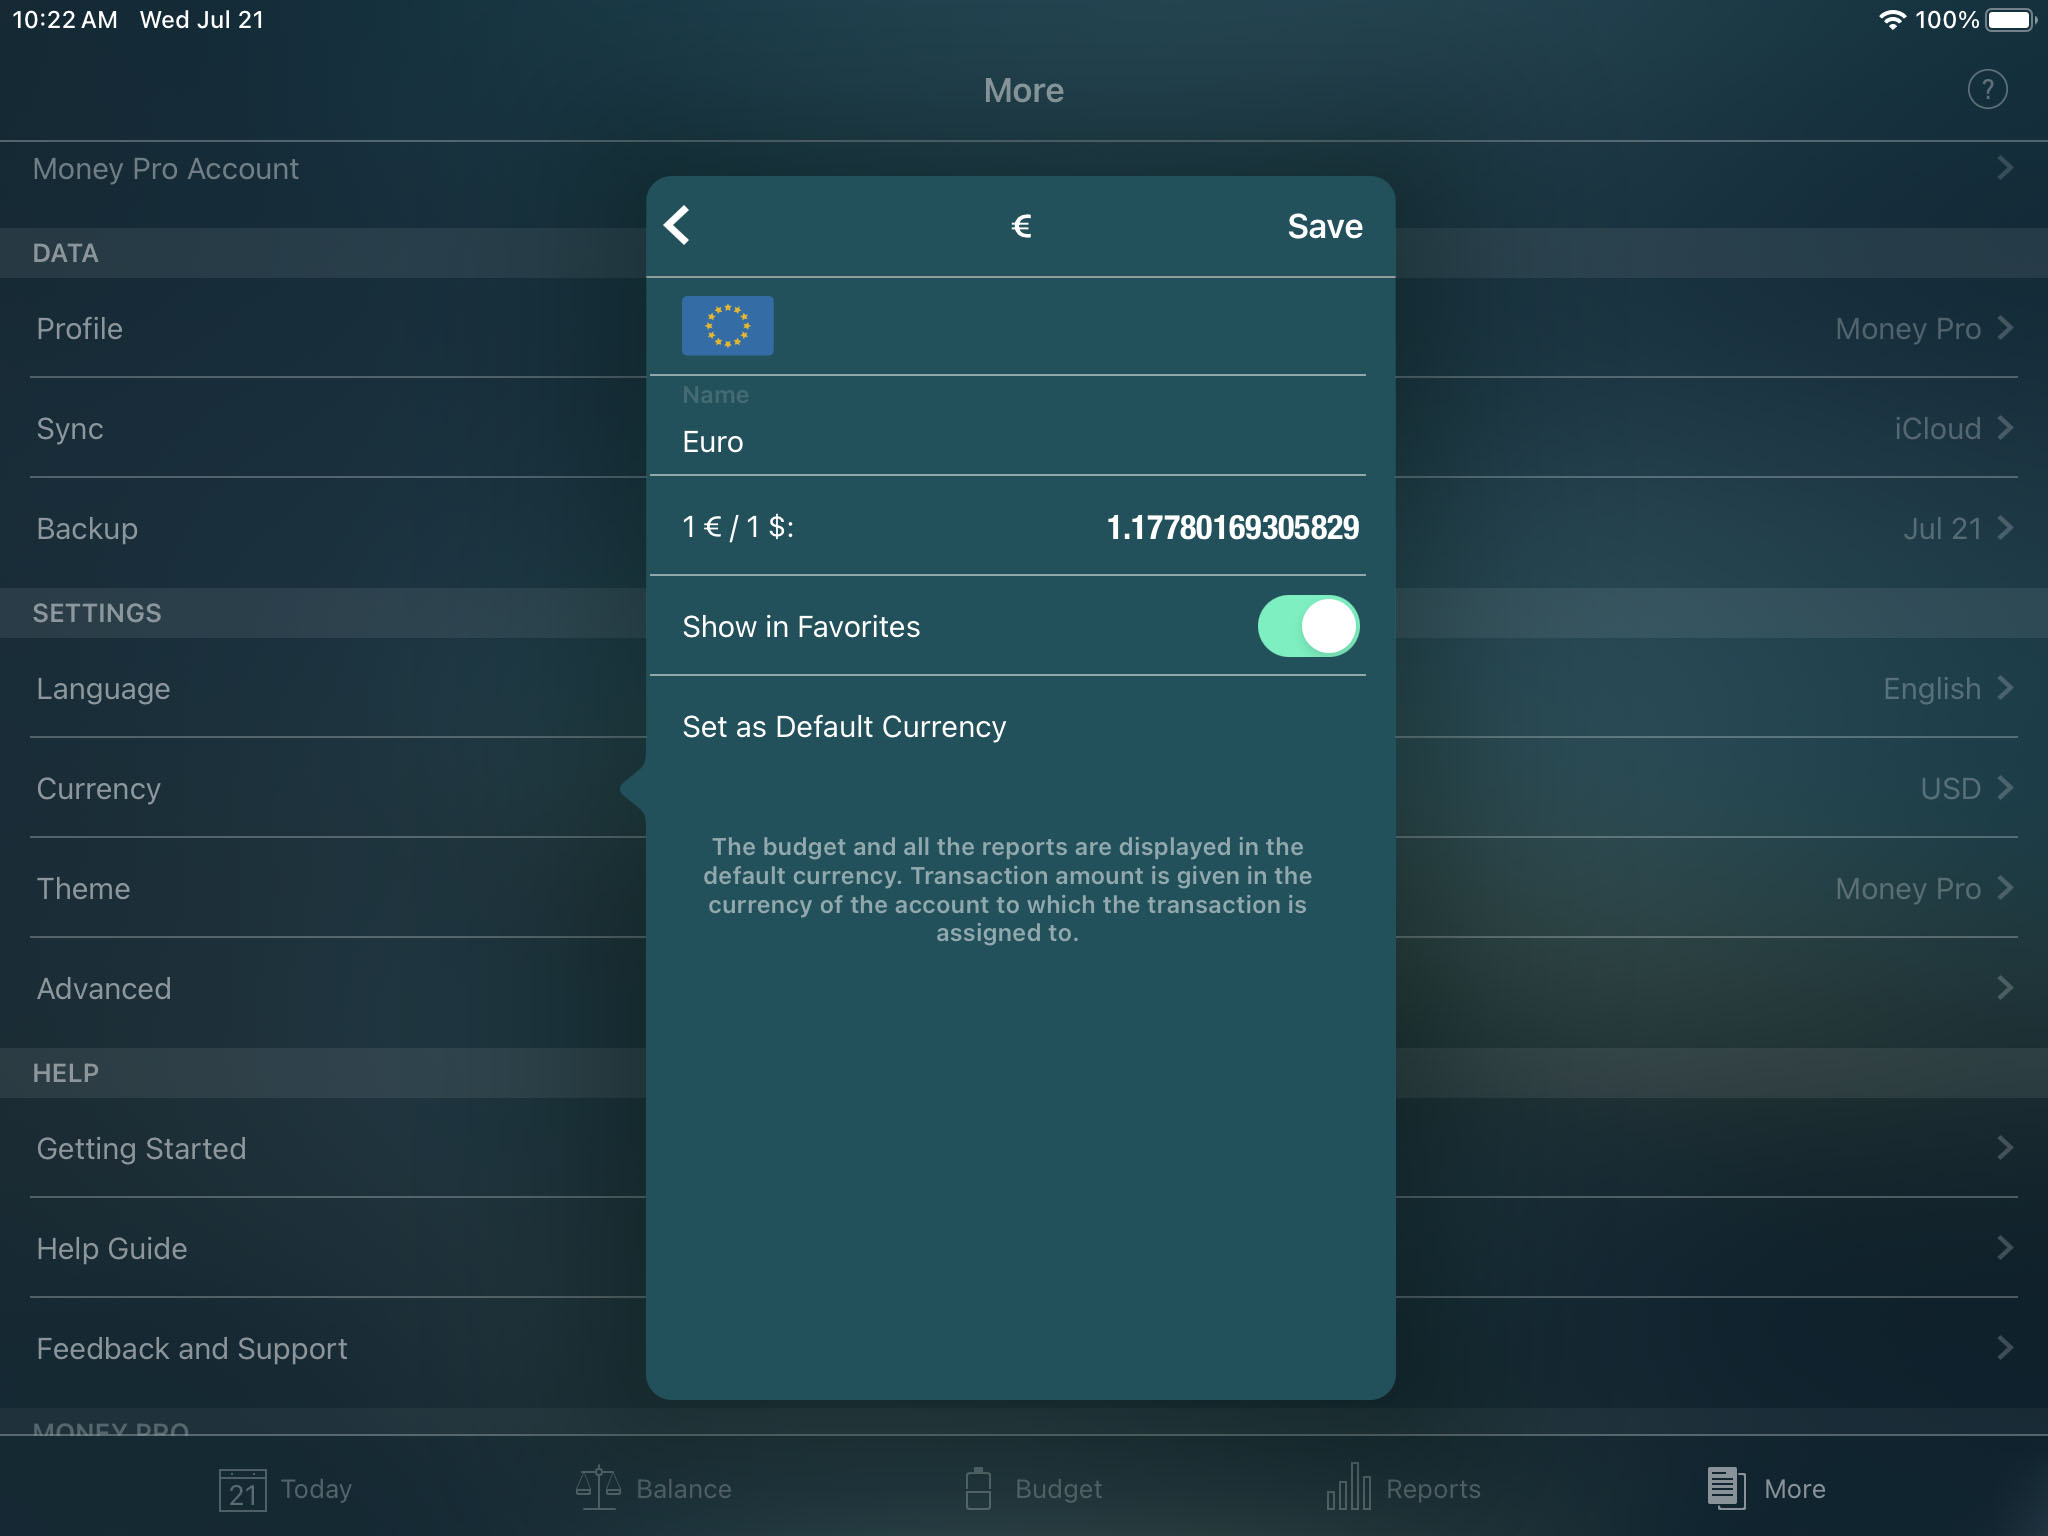Tap the Euro symbol in header
2048x1536 pixels.
coord(1021,224)
